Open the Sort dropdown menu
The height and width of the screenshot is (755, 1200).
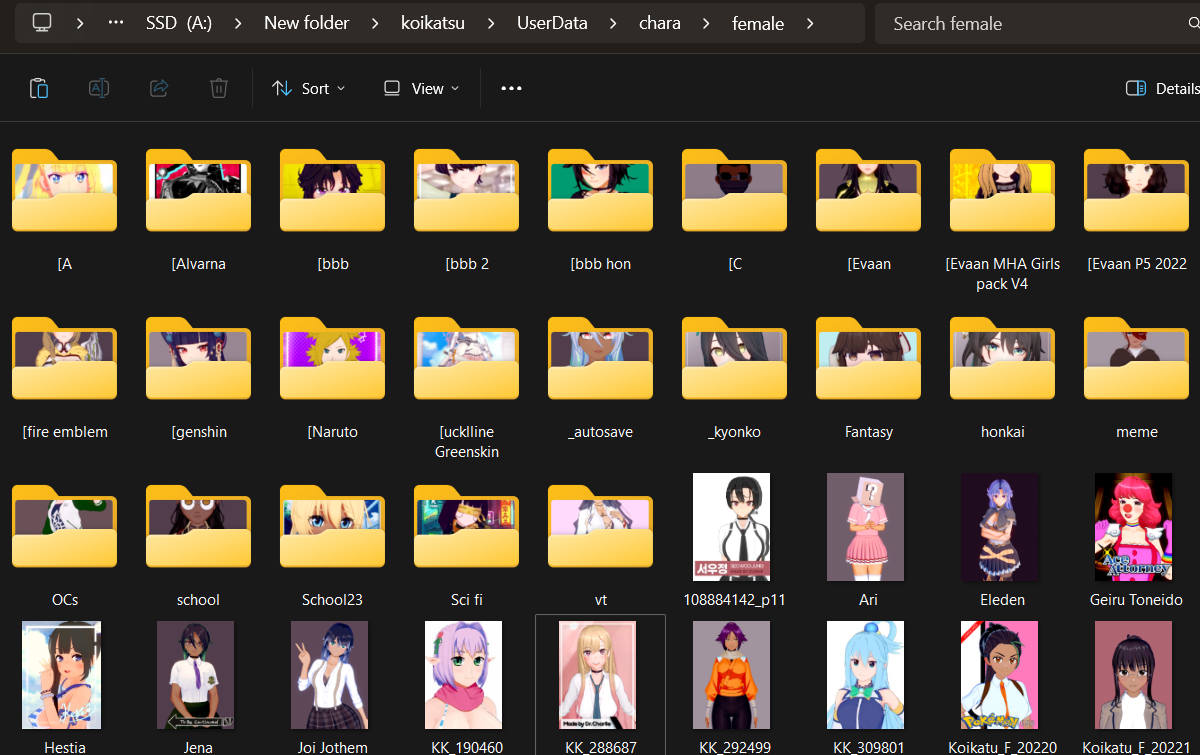click(x=308, y=88)
